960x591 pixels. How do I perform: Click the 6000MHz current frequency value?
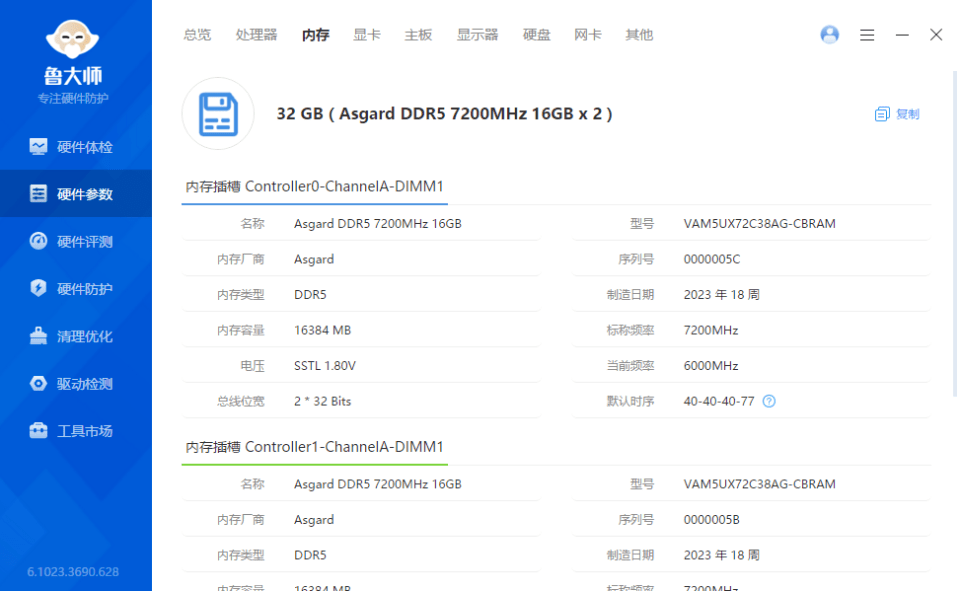[x=711, y=366]
